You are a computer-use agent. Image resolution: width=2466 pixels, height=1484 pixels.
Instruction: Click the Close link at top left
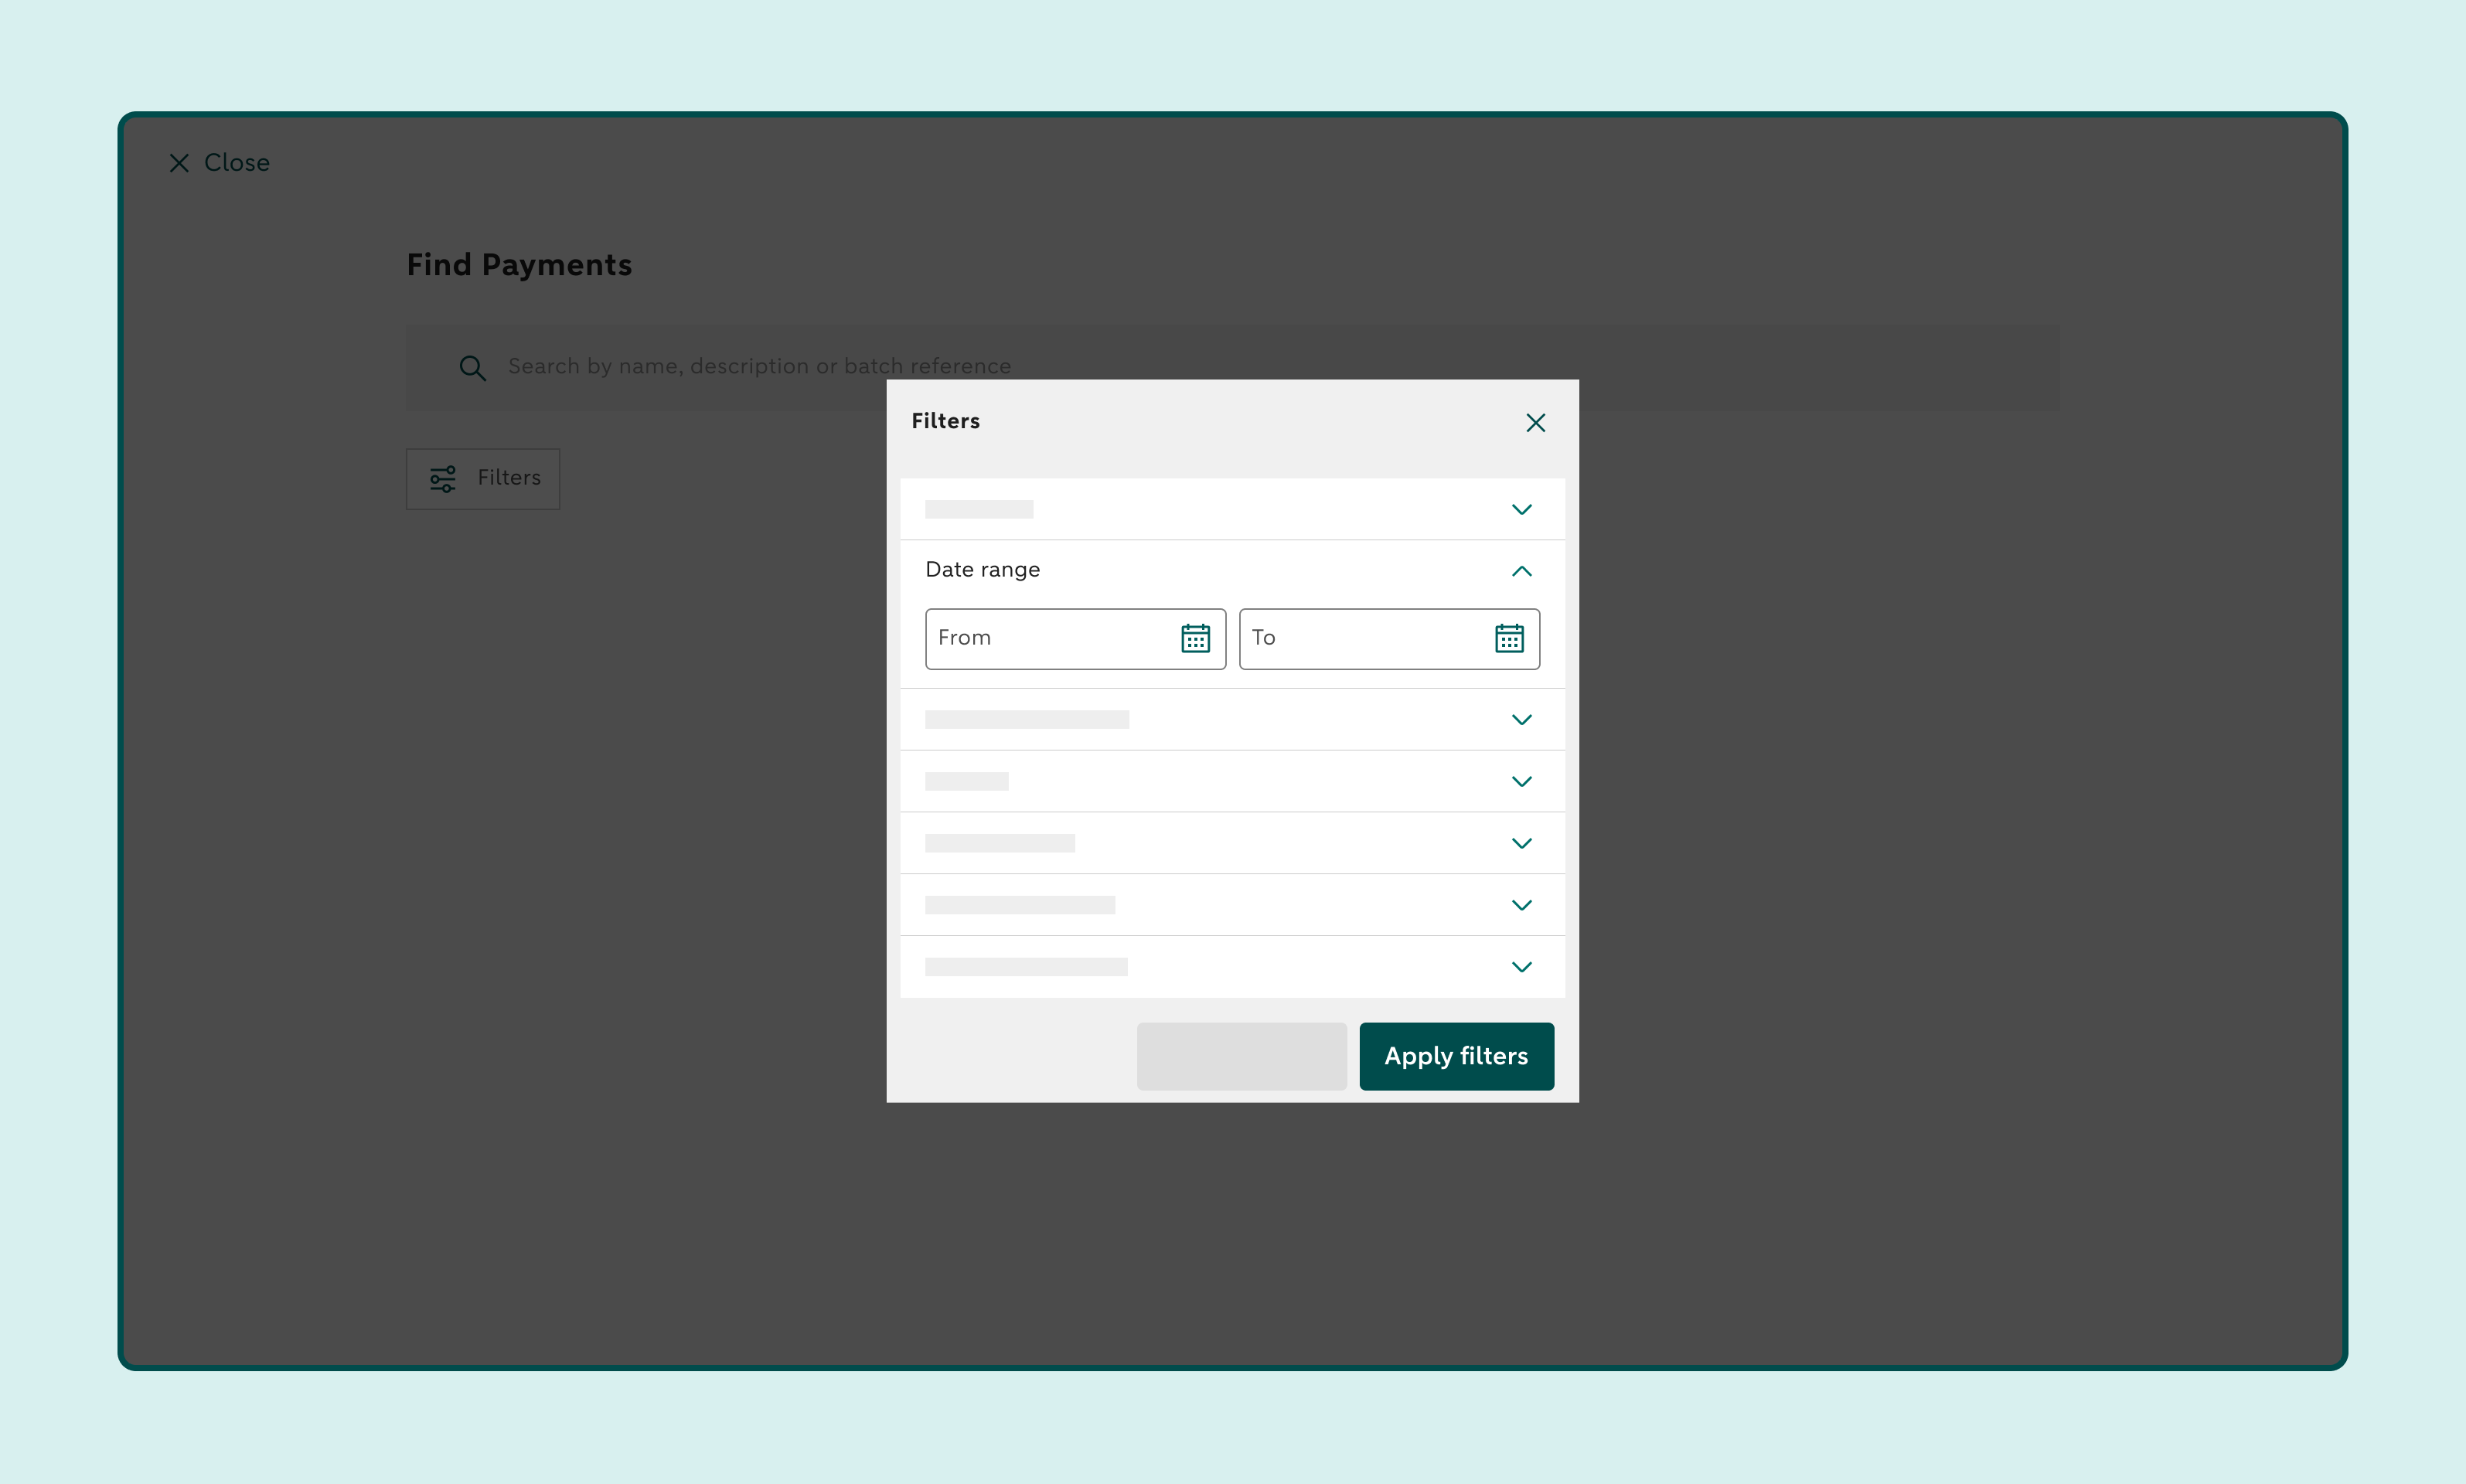coord(219,163)
